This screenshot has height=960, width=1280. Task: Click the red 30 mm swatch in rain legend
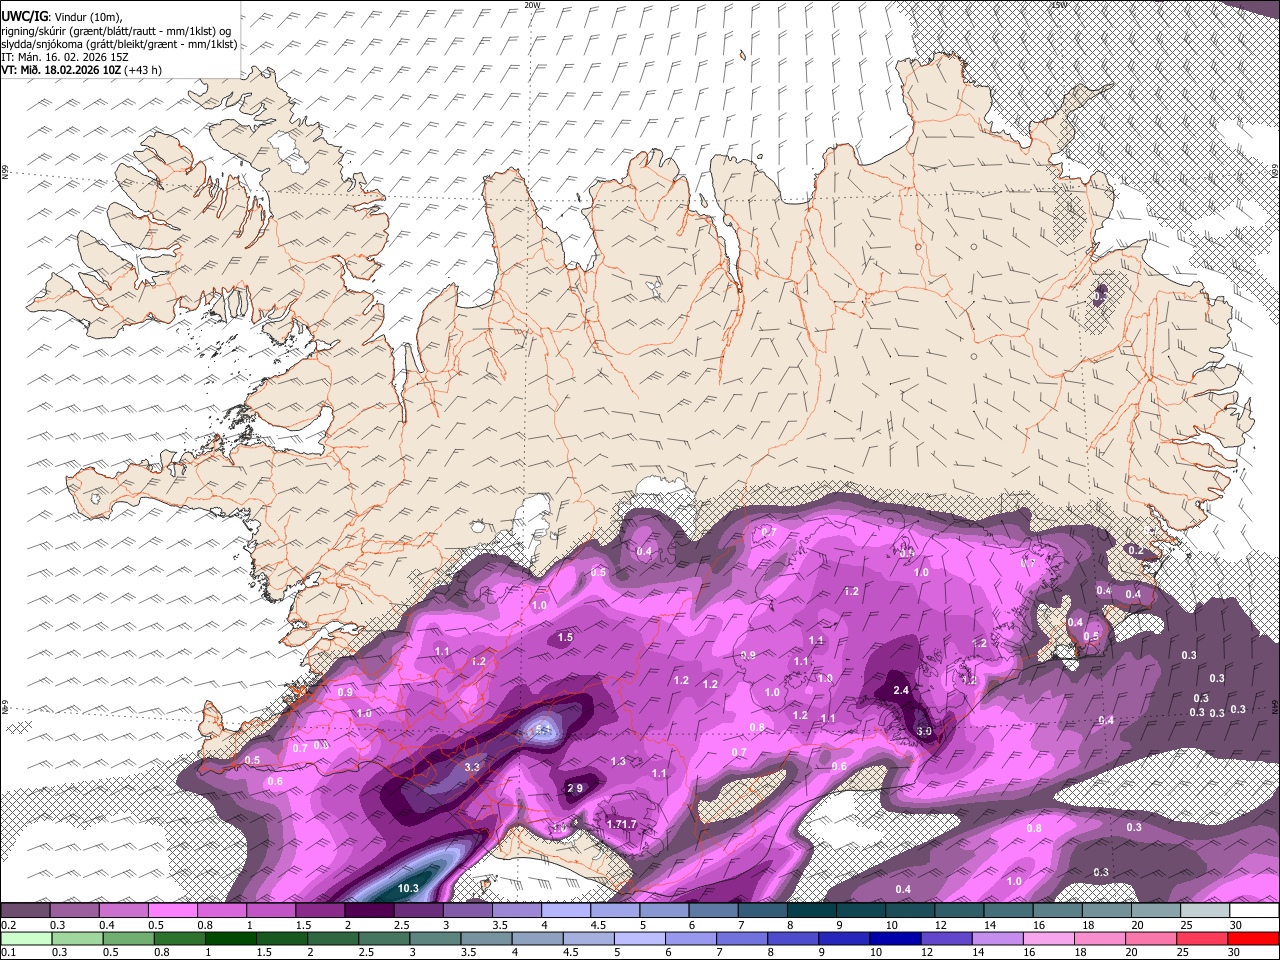coord(1254,938)
